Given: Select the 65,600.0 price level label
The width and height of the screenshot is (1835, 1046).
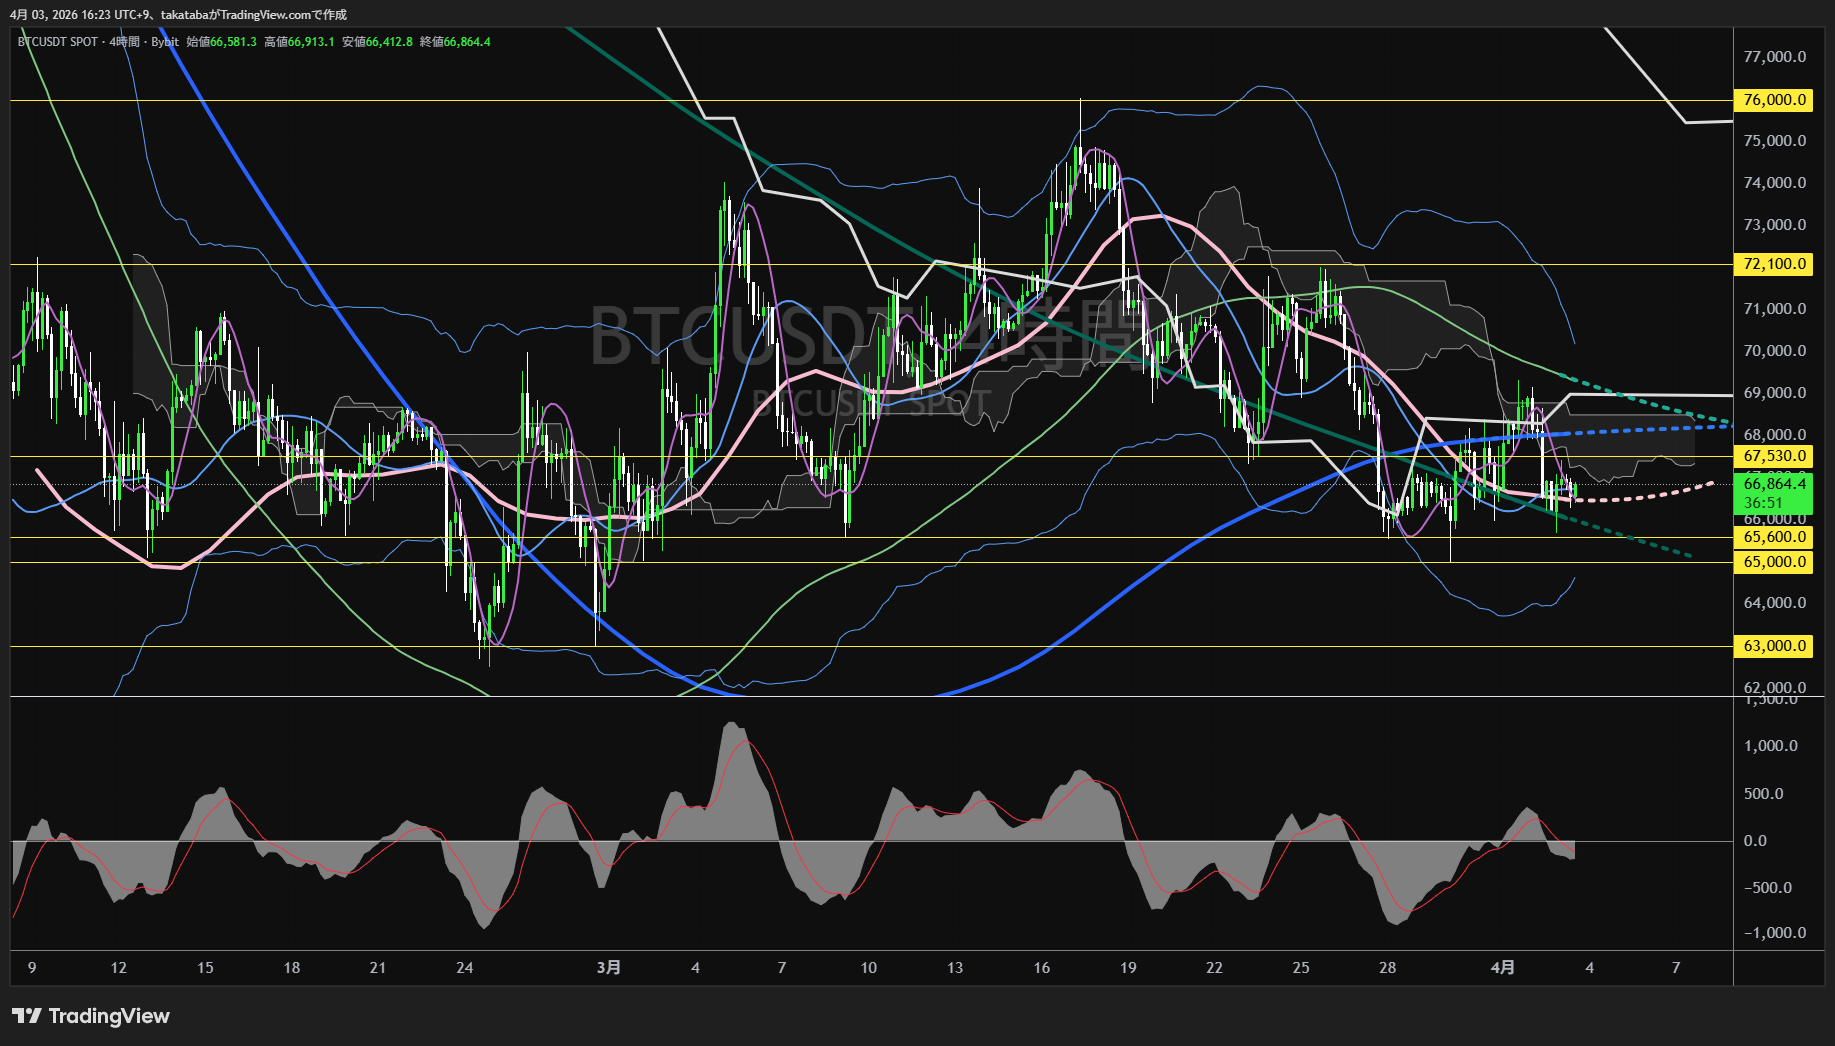Looking at the screenshot, I should coord(1774,537).
